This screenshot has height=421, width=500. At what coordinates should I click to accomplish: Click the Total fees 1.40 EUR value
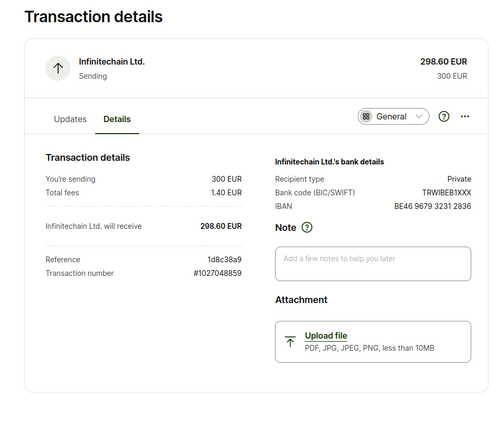coord(226,192)
